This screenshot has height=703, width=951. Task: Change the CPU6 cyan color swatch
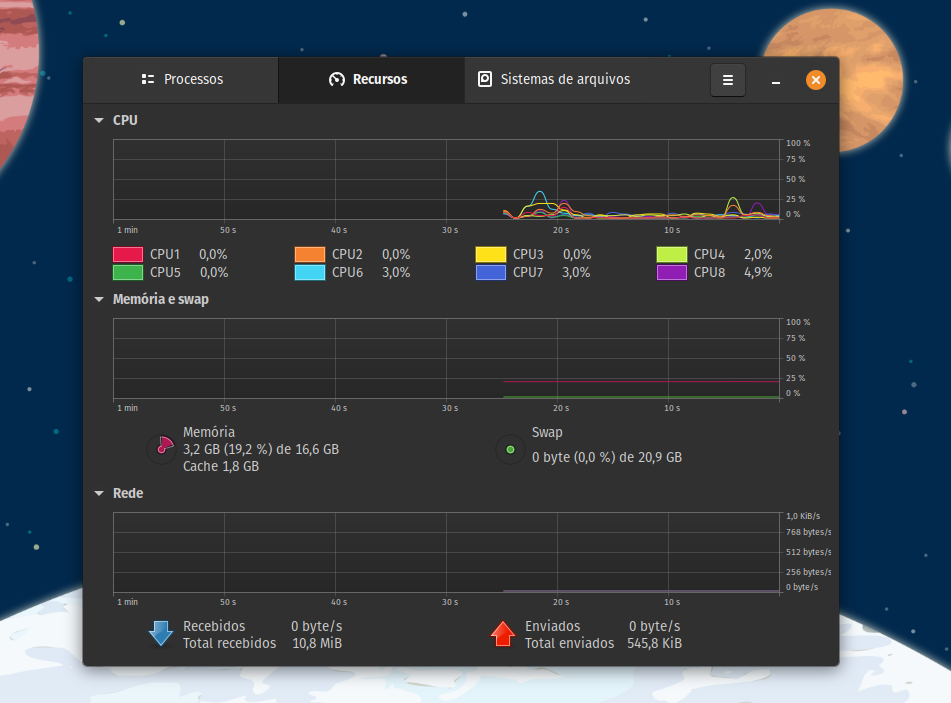tap(310, 273)
